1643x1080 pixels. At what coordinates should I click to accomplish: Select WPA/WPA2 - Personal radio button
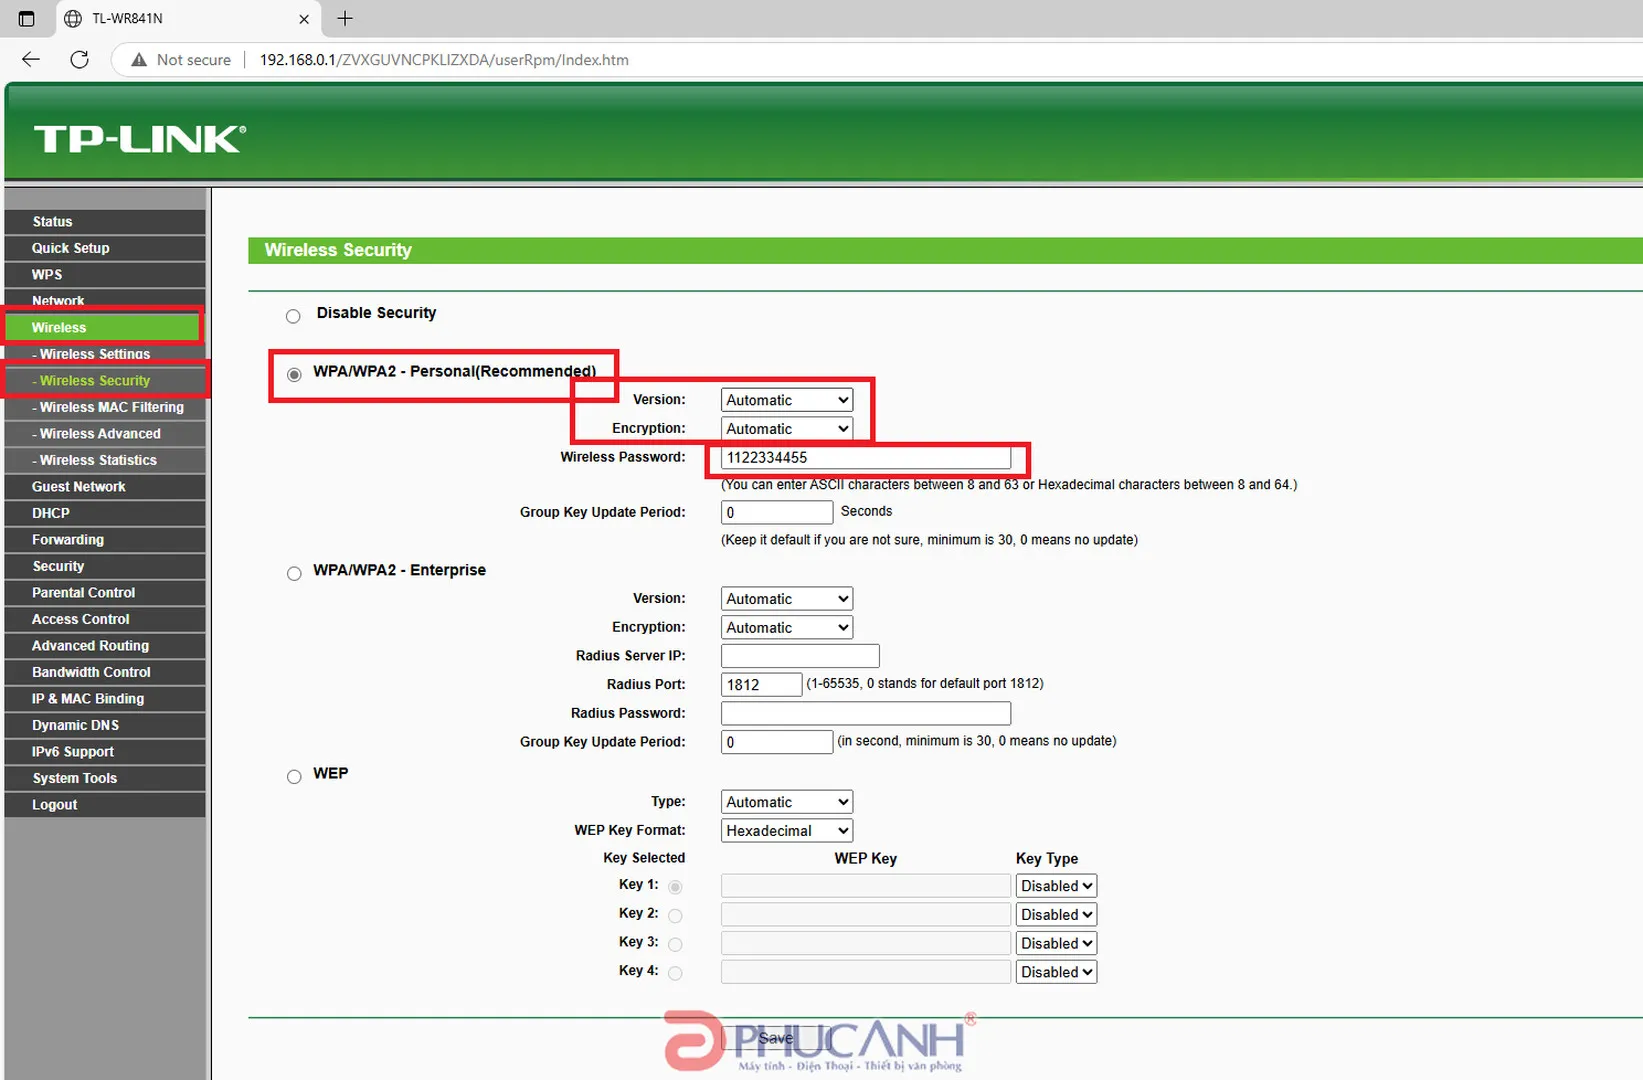(294, 374)
